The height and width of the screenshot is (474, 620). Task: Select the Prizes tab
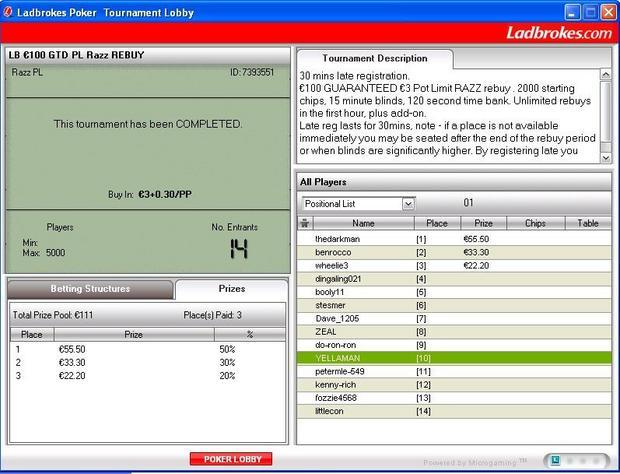click(232, 289)
